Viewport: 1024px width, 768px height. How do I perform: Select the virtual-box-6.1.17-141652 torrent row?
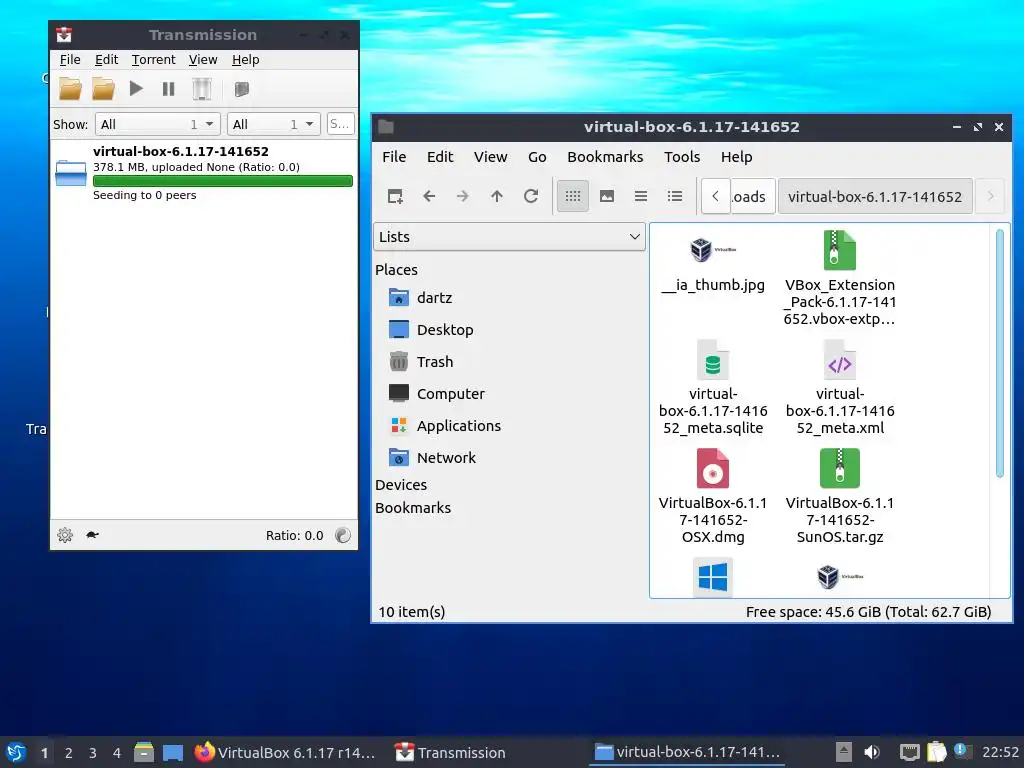204,172
